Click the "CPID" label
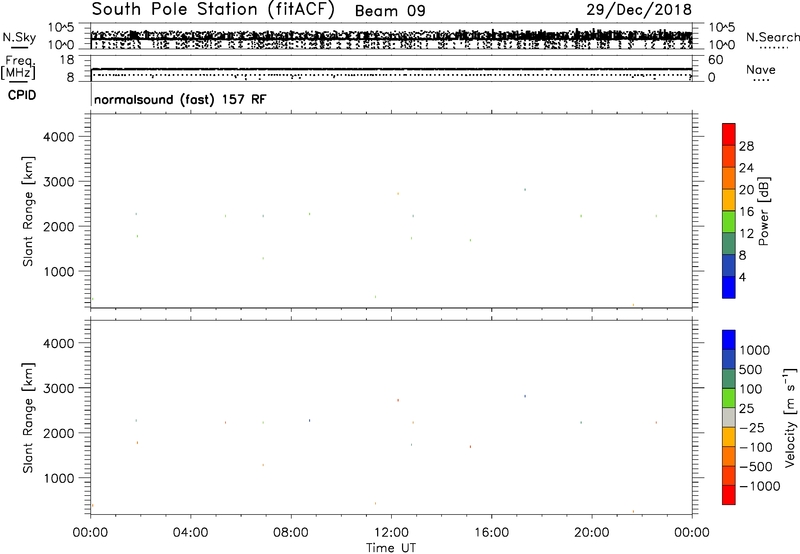The image size is (800, 554). point(22,95)
